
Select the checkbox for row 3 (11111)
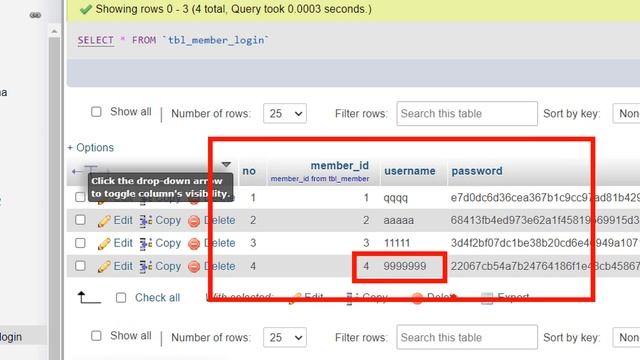pos(80,243)
